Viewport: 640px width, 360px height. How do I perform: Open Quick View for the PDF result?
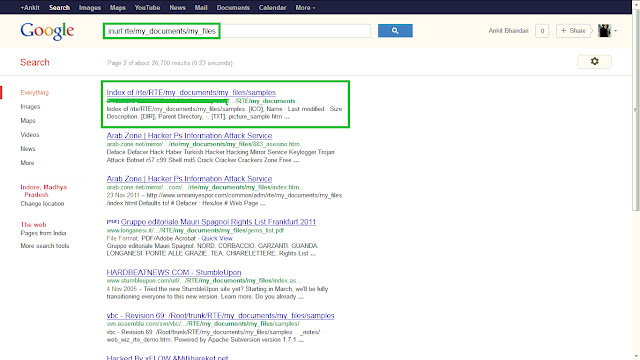click(x=217, y=238)
